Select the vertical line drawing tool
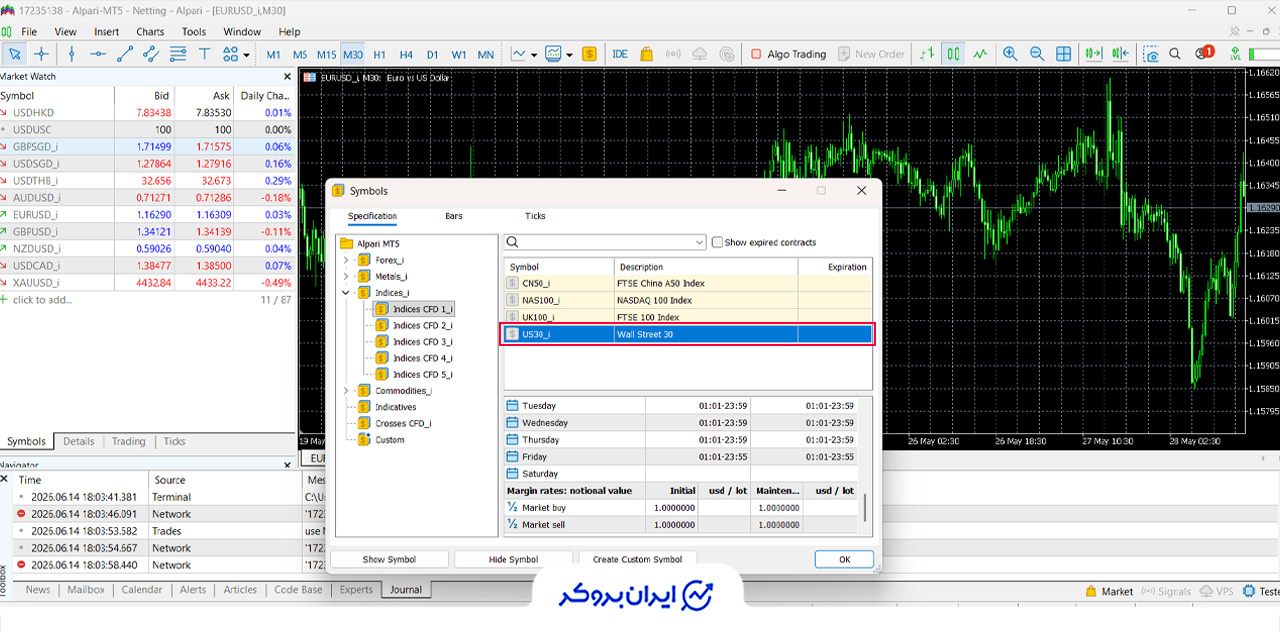Image resolution: width=1280 pixels, height=632 pixels. [71, 54]
